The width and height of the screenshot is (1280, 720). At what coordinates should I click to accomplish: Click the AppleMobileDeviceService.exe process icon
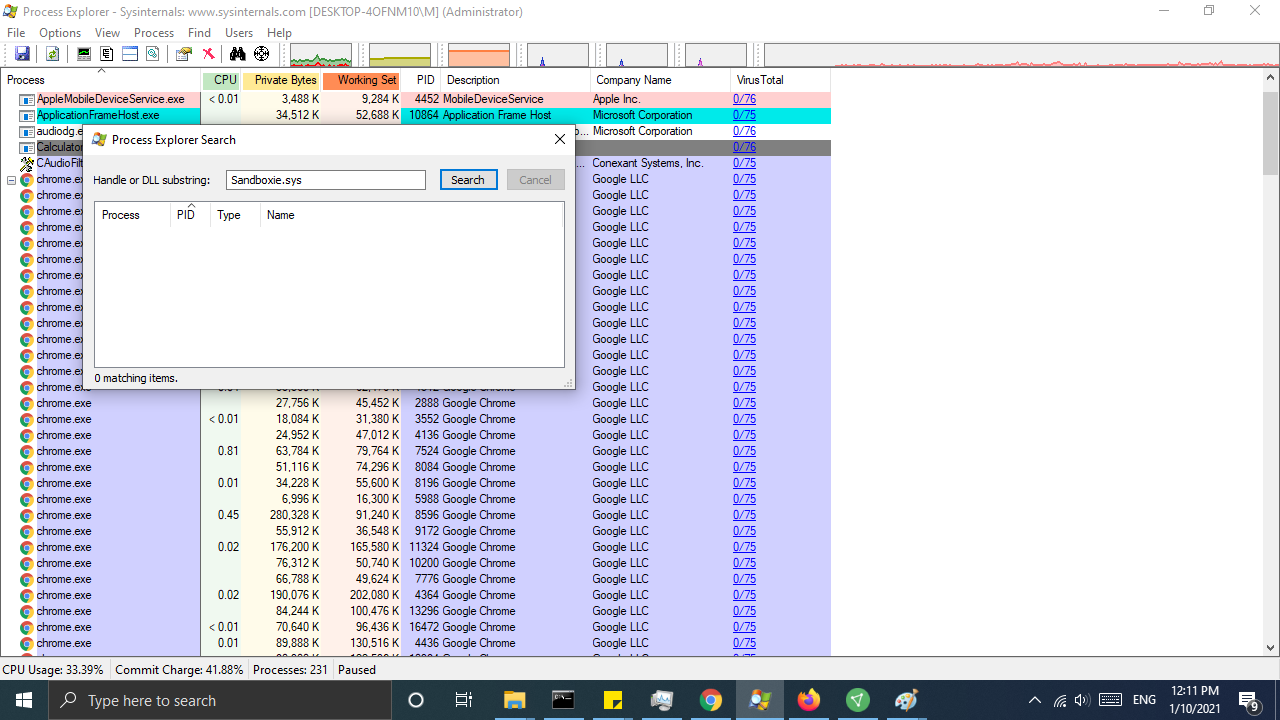tap(27, 99)
